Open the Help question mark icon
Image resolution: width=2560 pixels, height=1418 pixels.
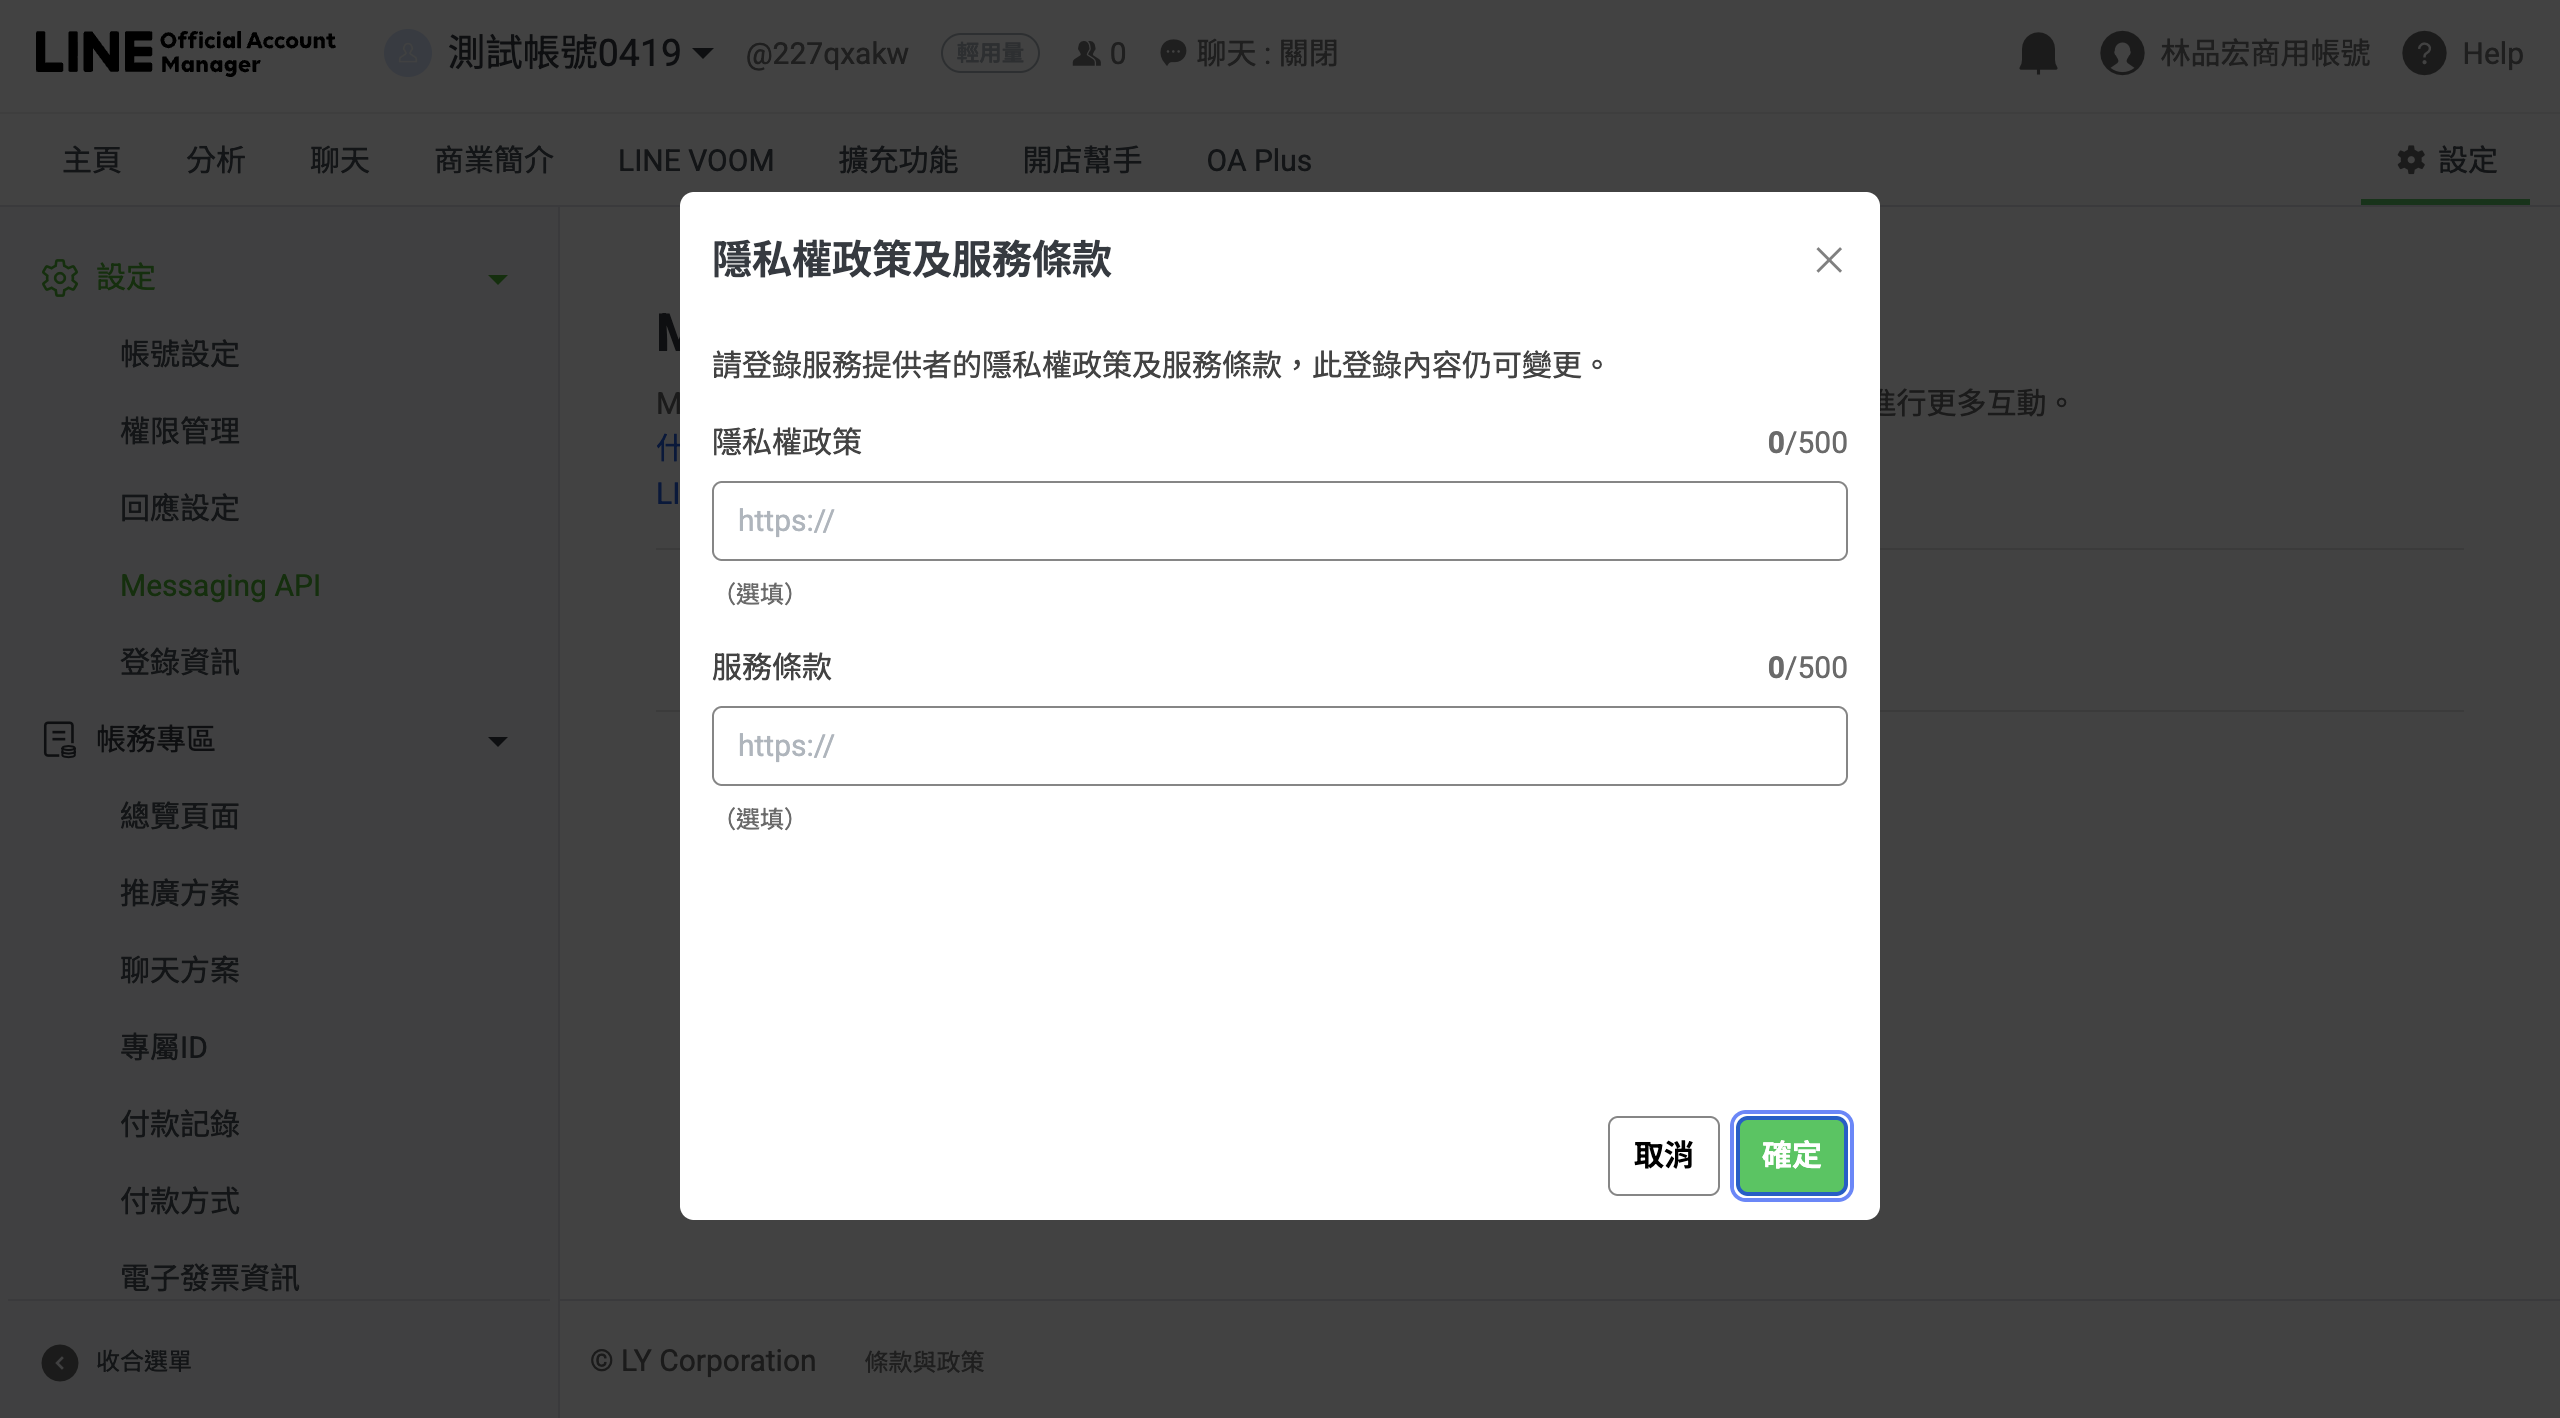point(2424,53)
